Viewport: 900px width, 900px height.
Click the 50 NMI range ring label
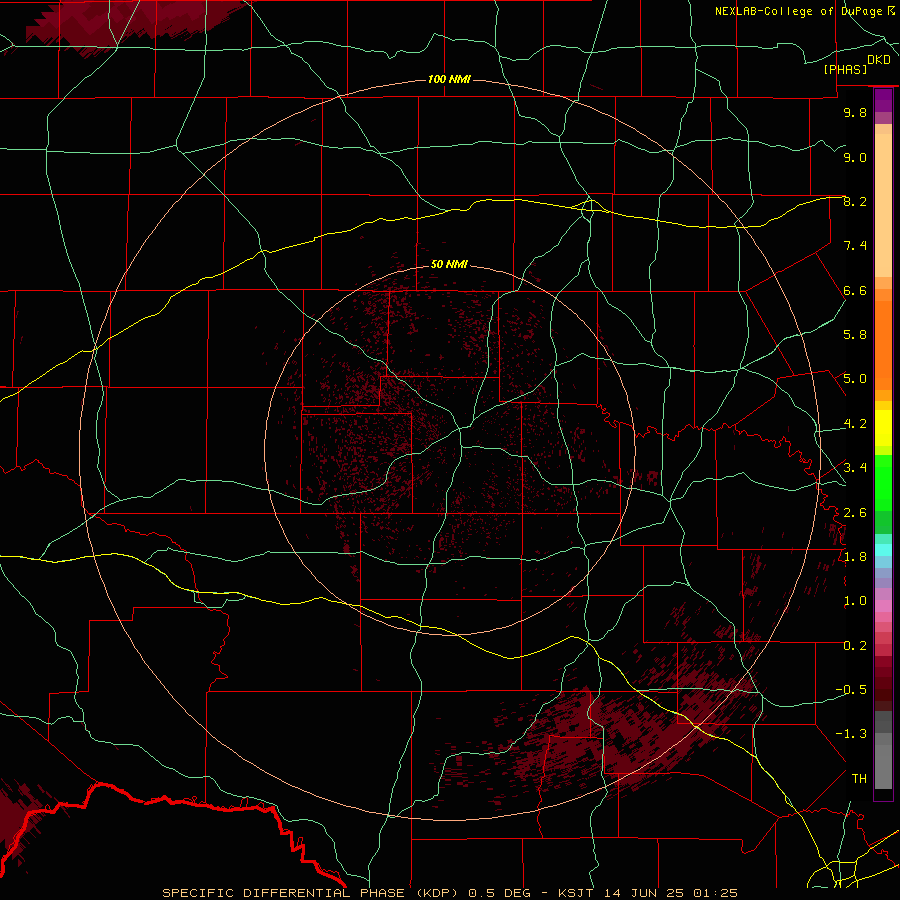click(449, 264)
